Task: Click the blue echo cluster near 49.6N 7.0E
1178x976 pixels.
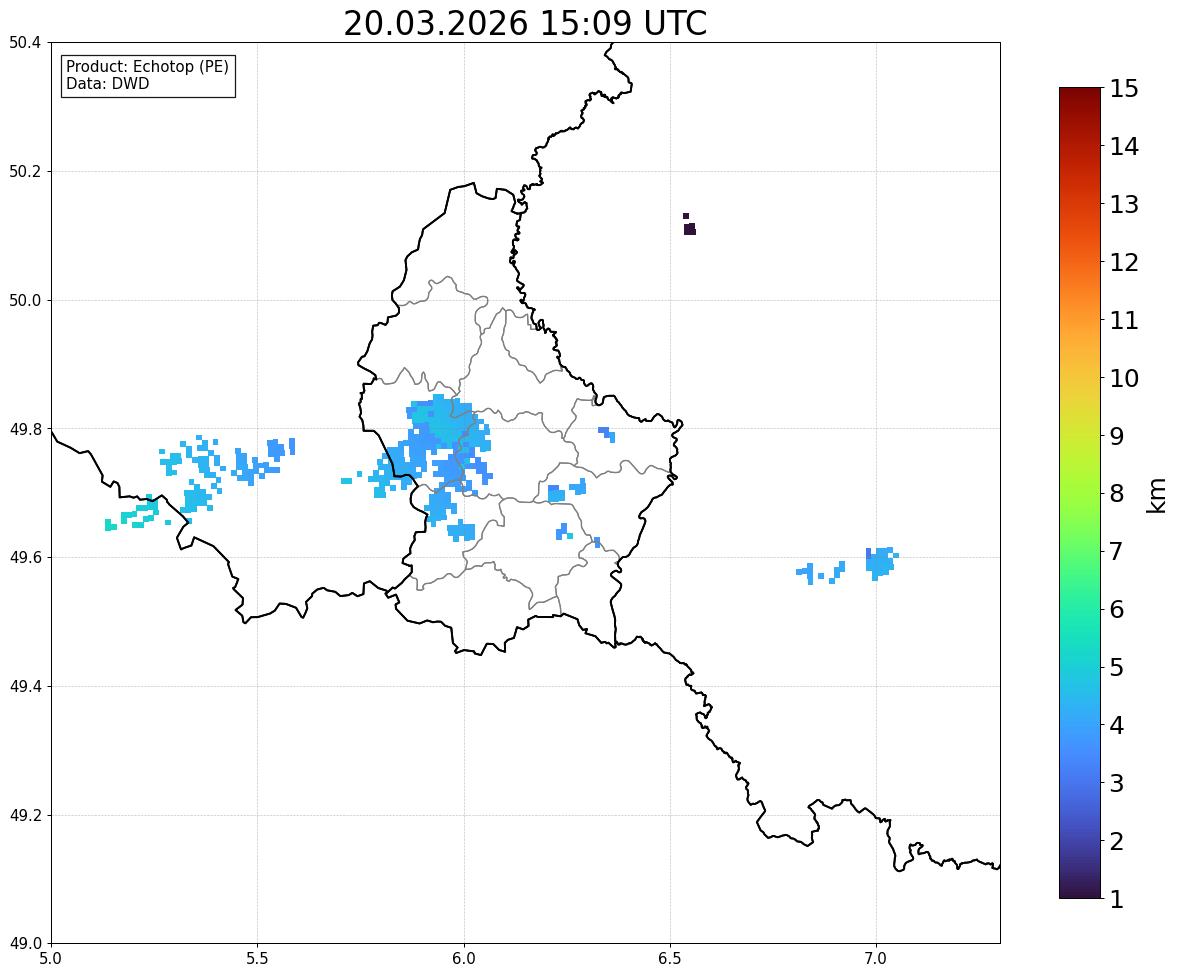Action: [x=881, y=563]
